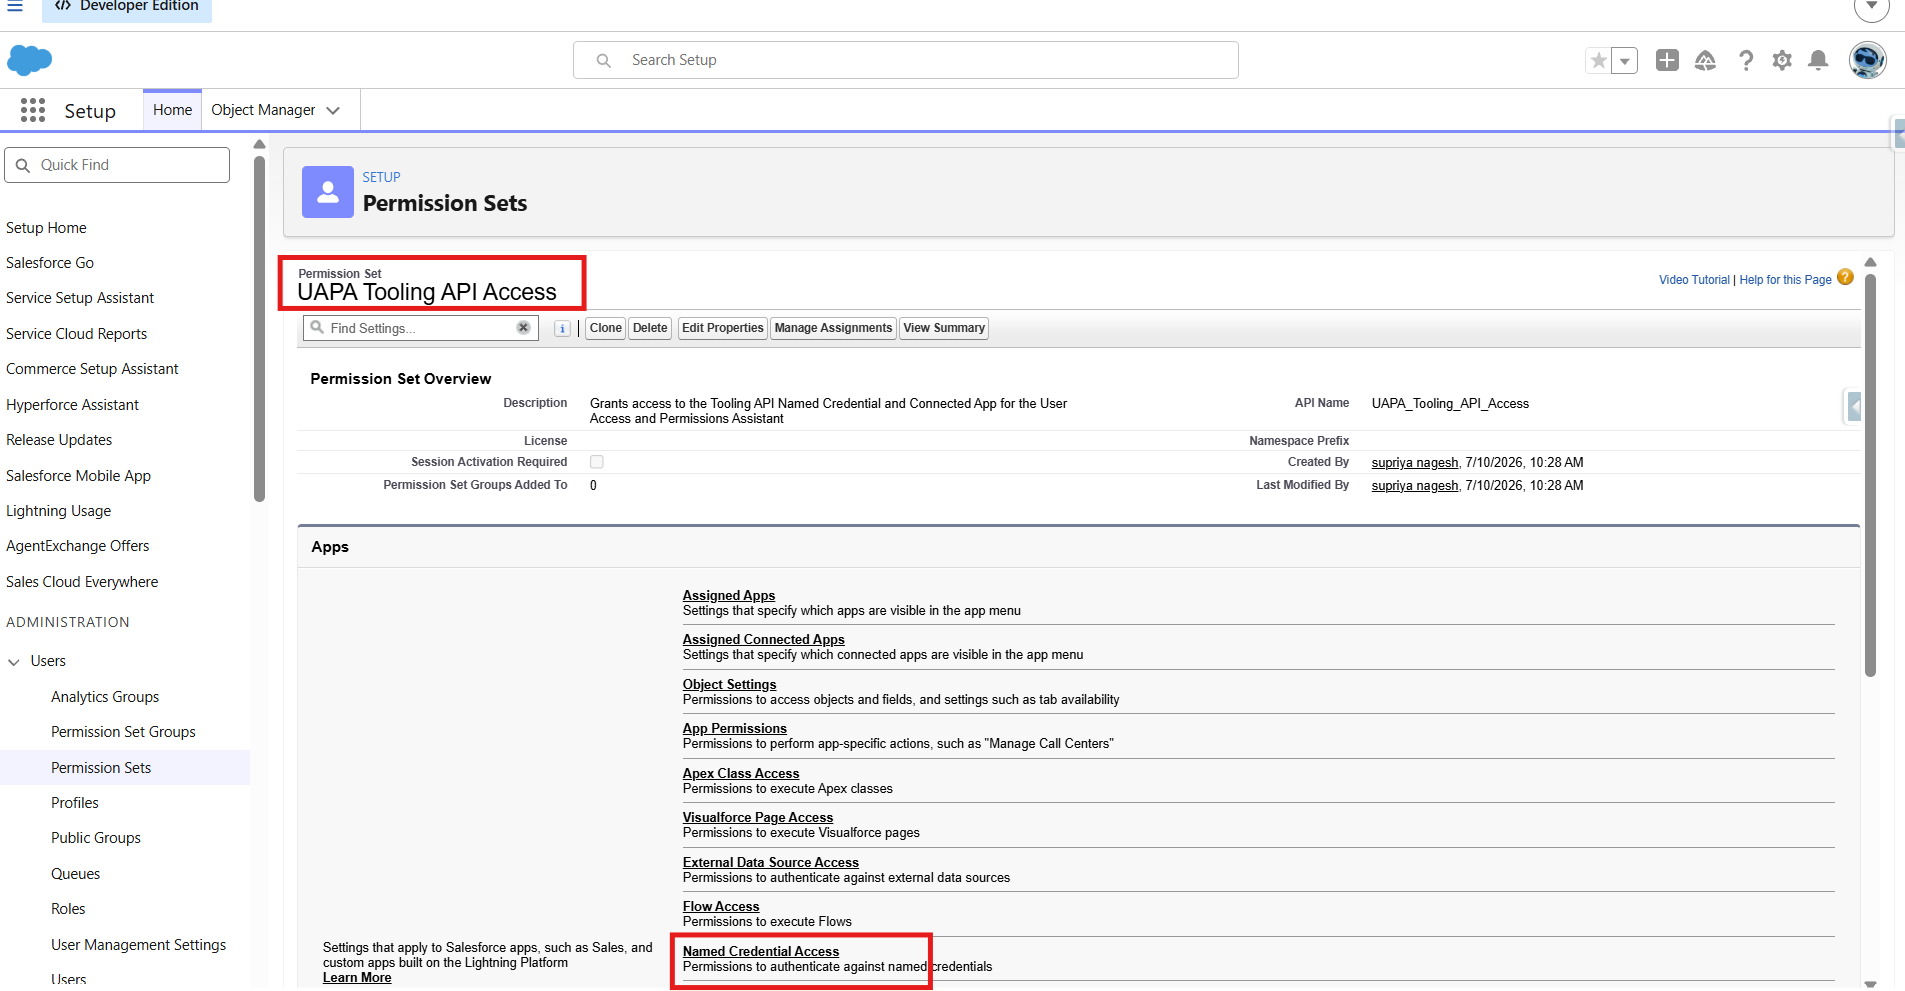The width and height of the screenshot is (1905, 991).
Task: Open the setup gear icon
Action: (x=1782, y=61)
